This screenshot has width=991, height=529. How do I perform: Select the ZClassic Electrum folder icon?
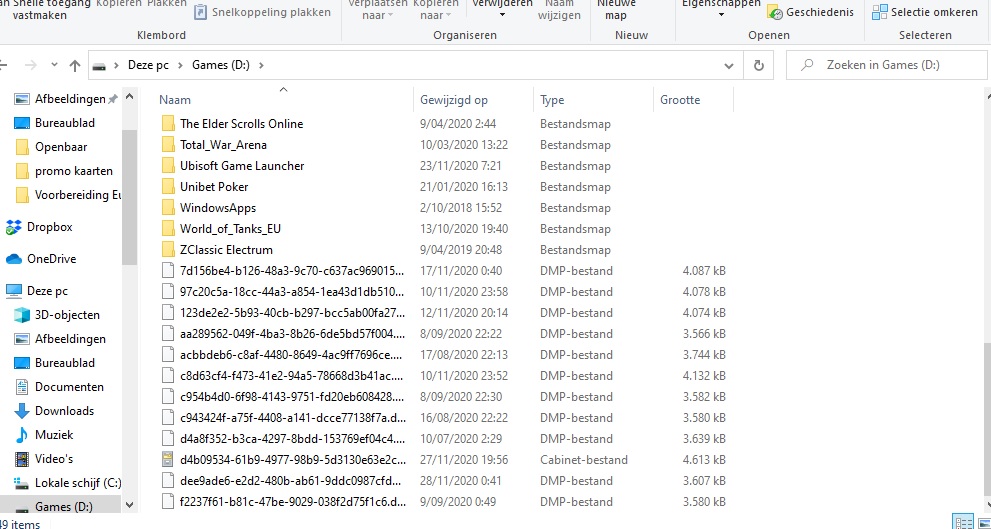pos(168,250)
